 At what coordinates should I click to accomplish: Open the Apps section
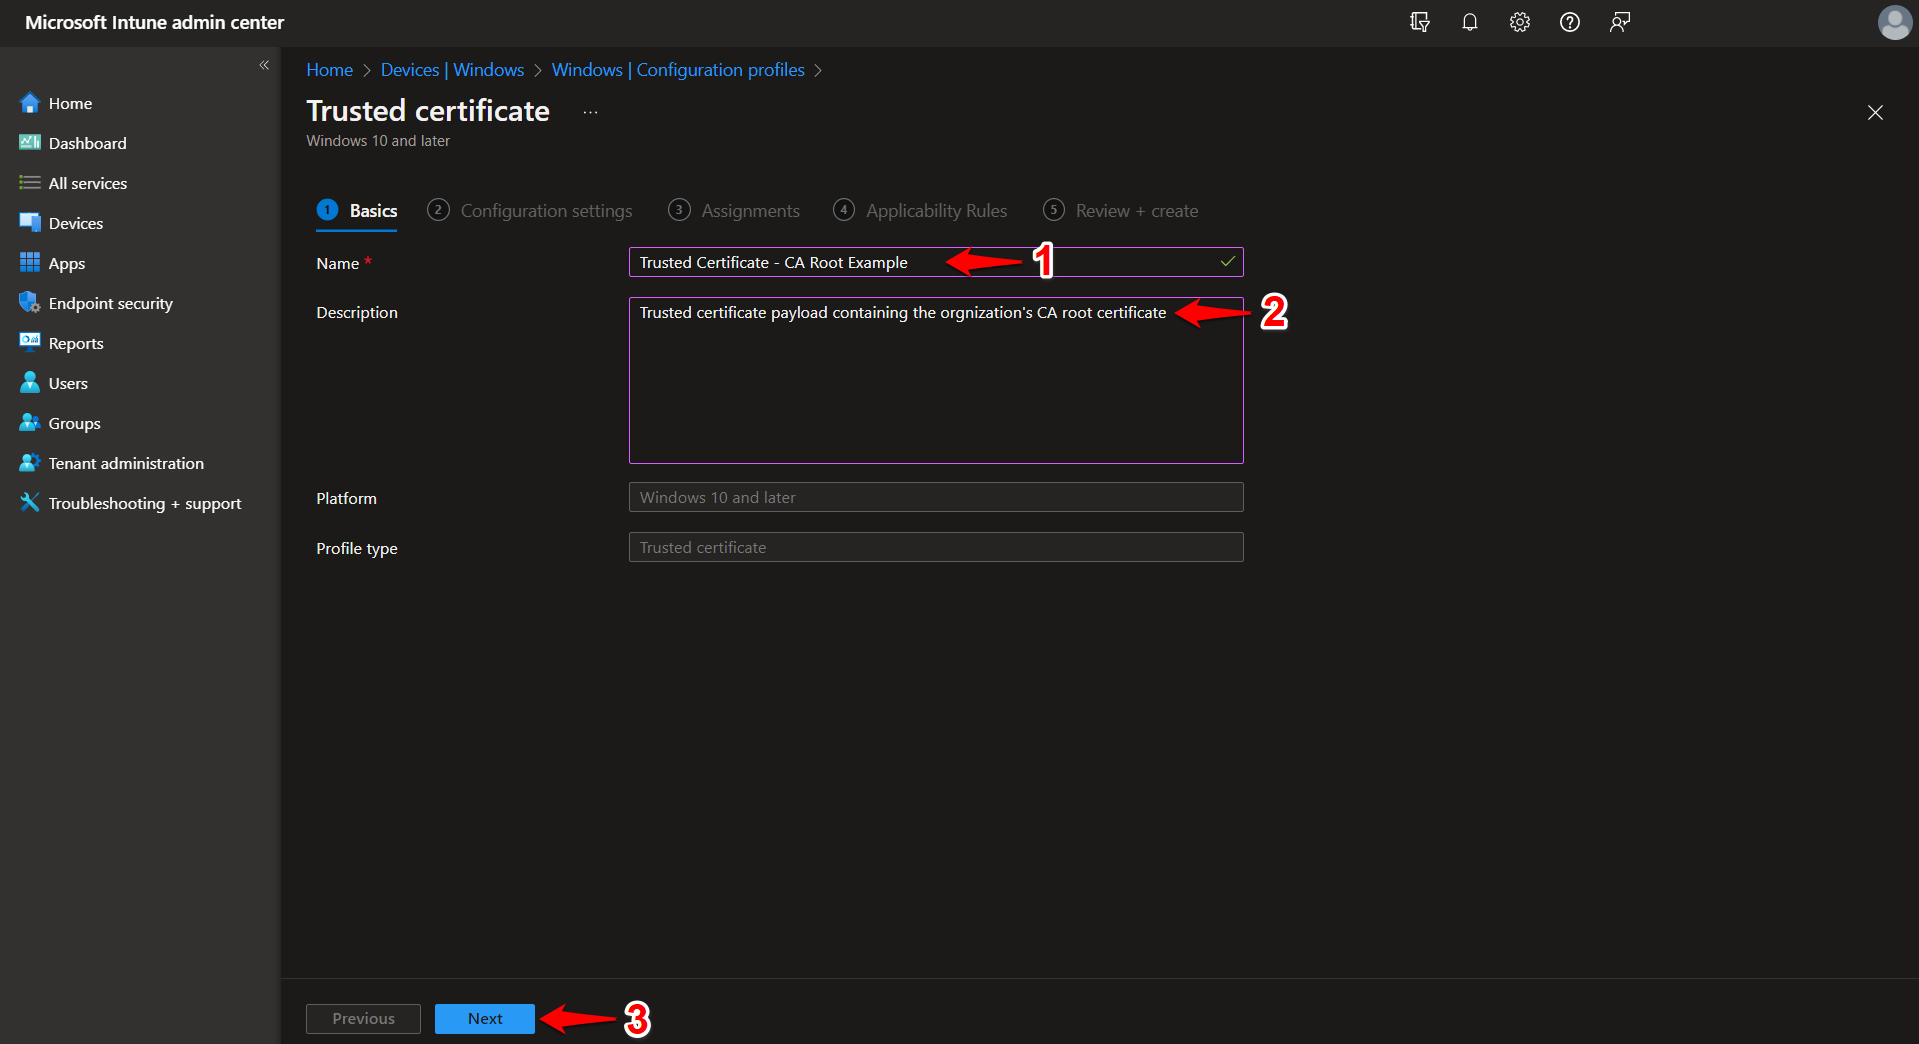(x=66, y=262)
